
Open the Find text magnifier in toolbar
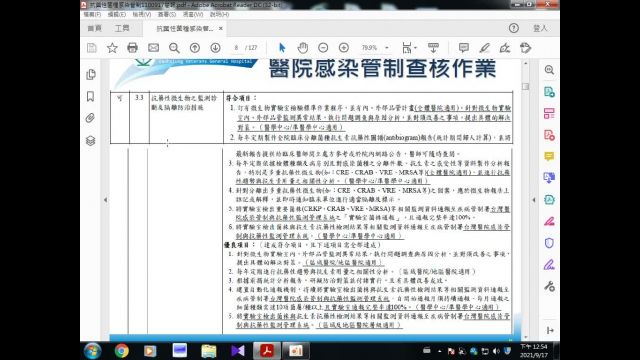click(174, 48)
